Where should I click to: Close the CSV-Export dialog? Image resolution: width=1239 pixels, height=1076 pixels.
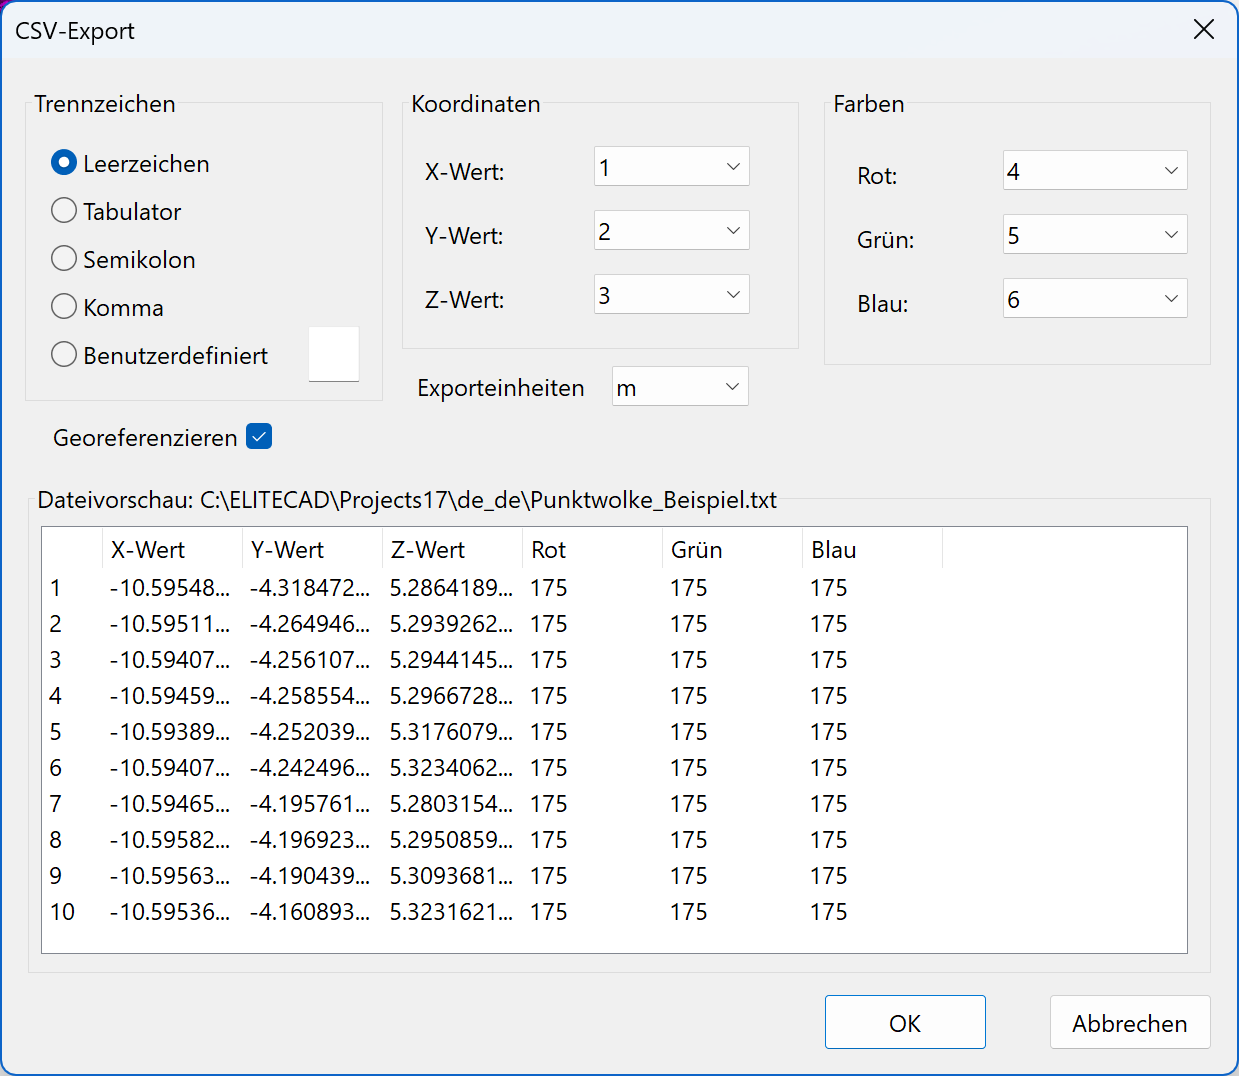1204,30
